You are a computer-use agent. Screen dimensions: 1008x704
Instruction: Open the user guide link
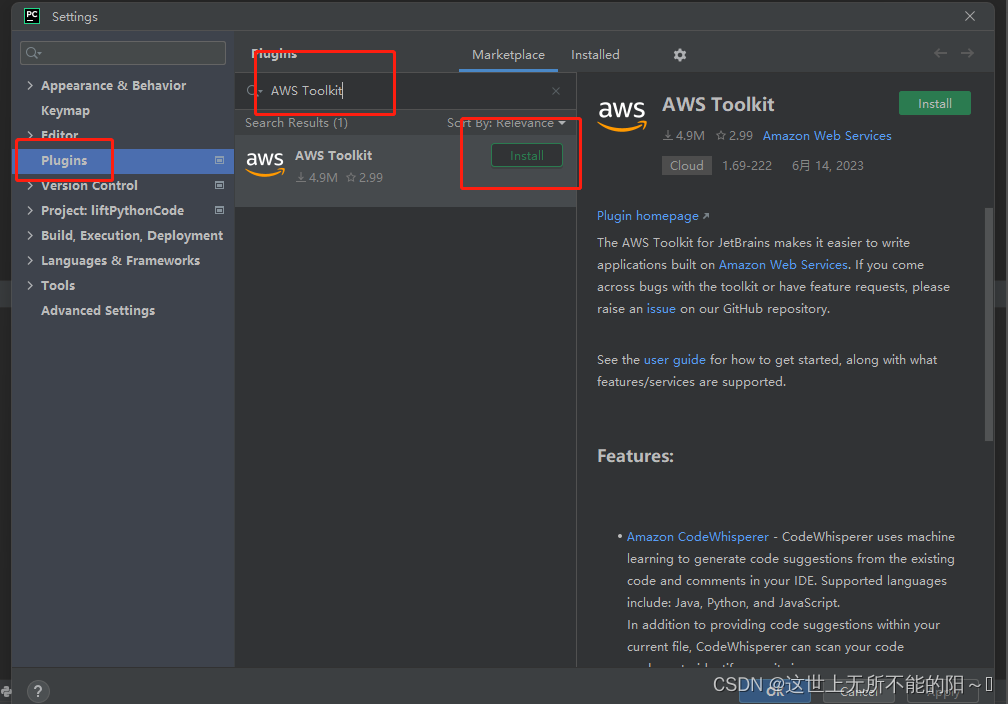point(674,359)
